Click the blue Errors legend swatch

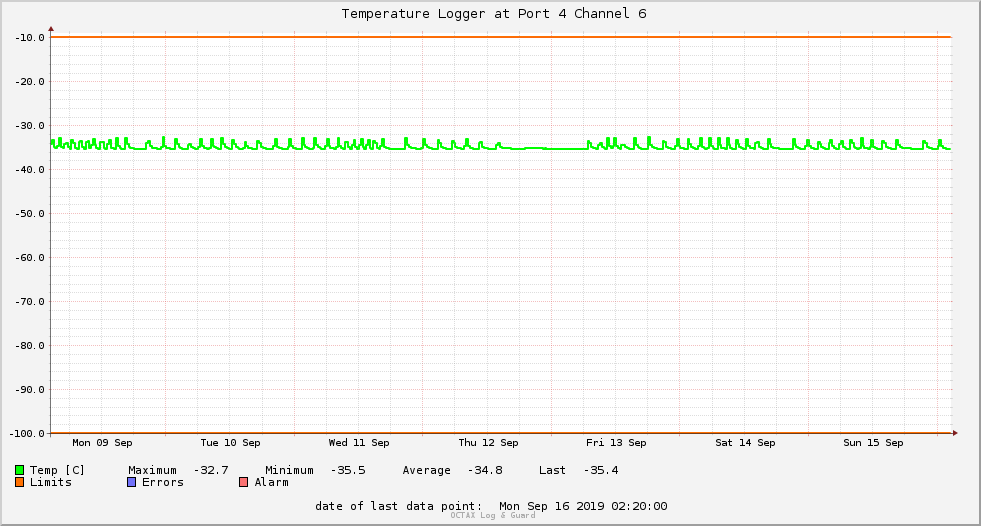click(x=131, y=482)
